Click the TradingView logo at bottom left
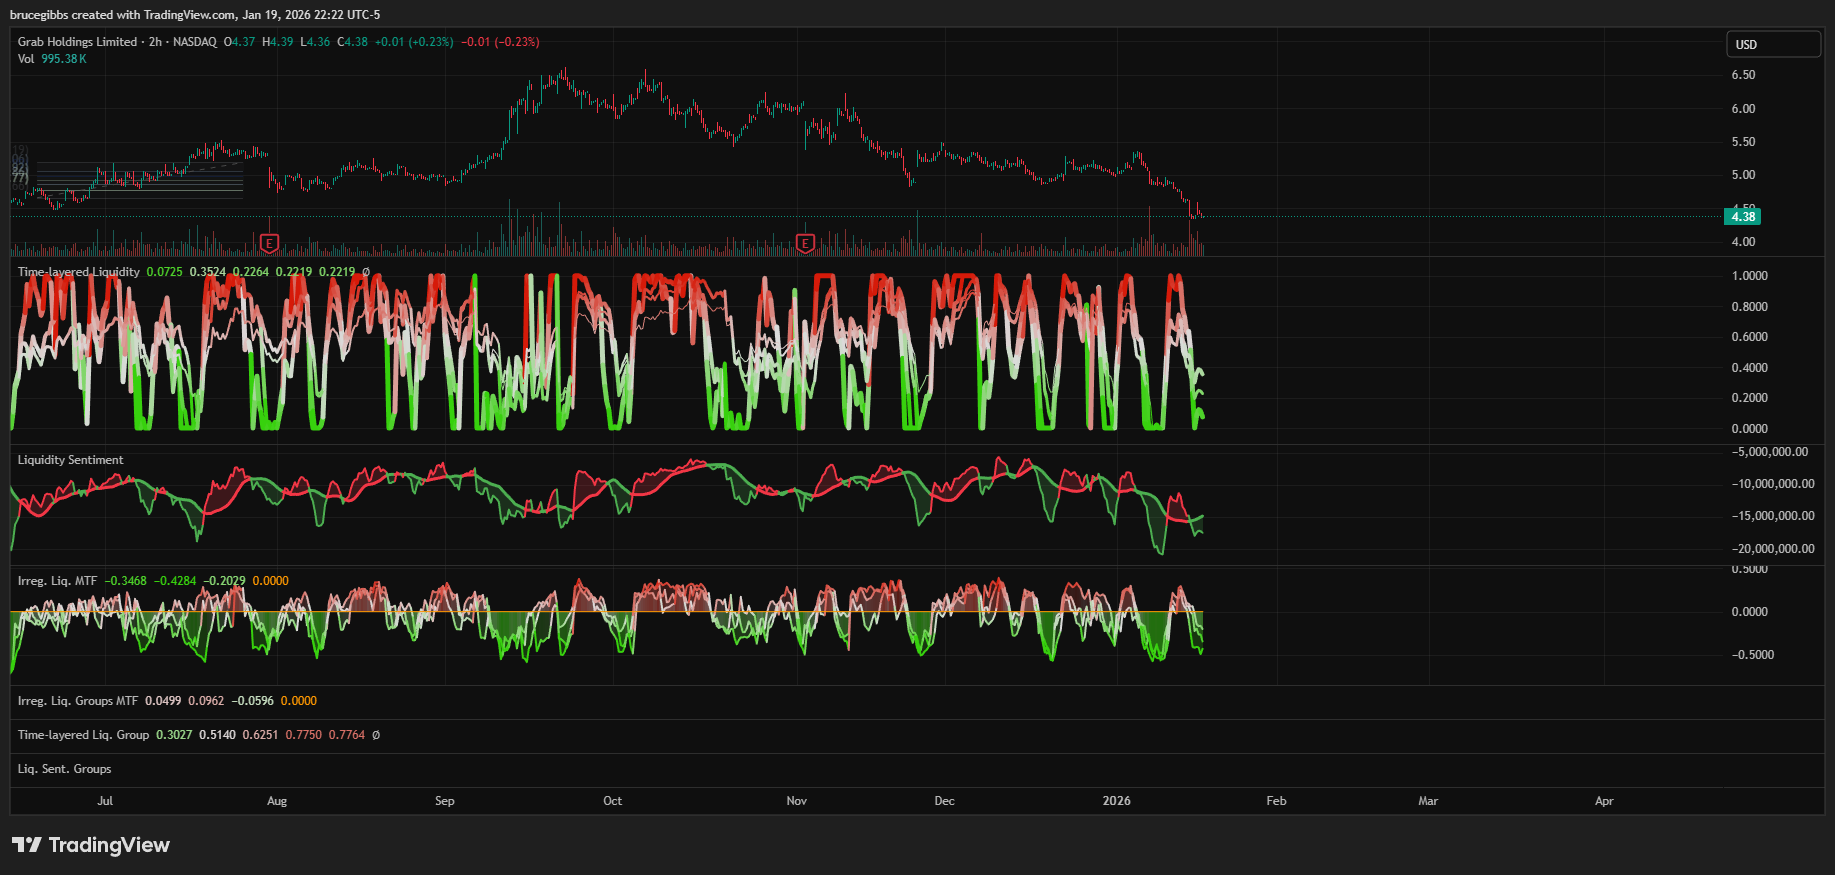The width and height of the screenshot is (1835, 875). [x=91, y=845]
